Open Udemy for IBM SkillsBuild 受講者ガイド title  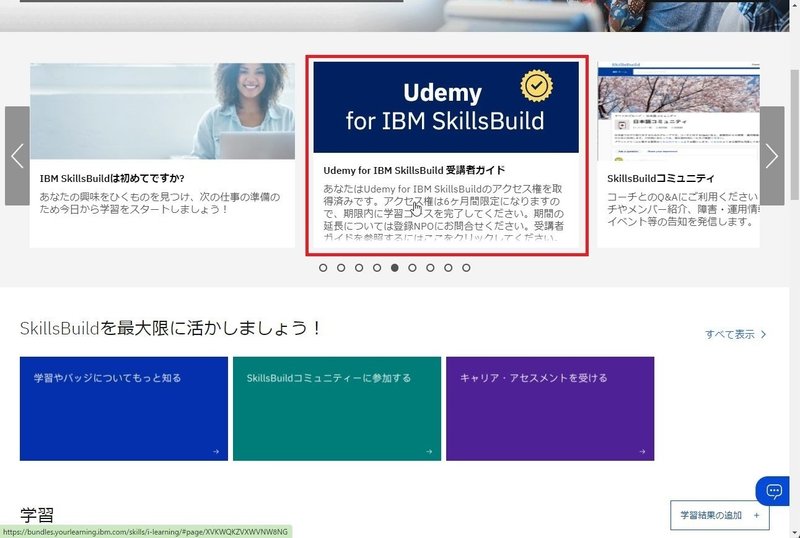[414, 170]
